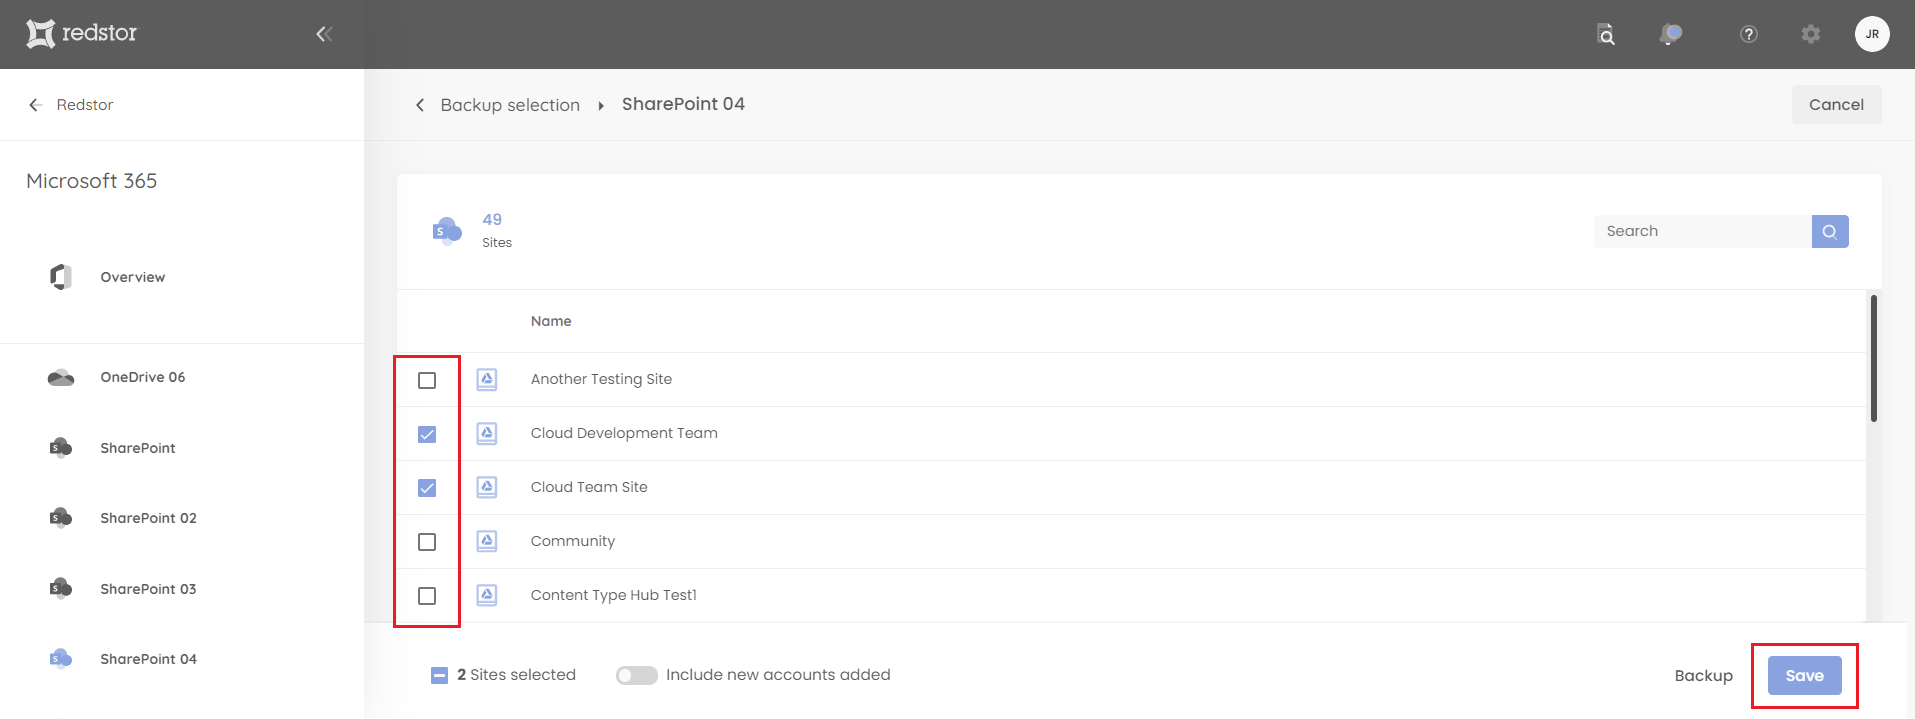The image size is (1915, 719).
Task: Click the Another Testing Site row icon
Action: click(x=487, y=379)
